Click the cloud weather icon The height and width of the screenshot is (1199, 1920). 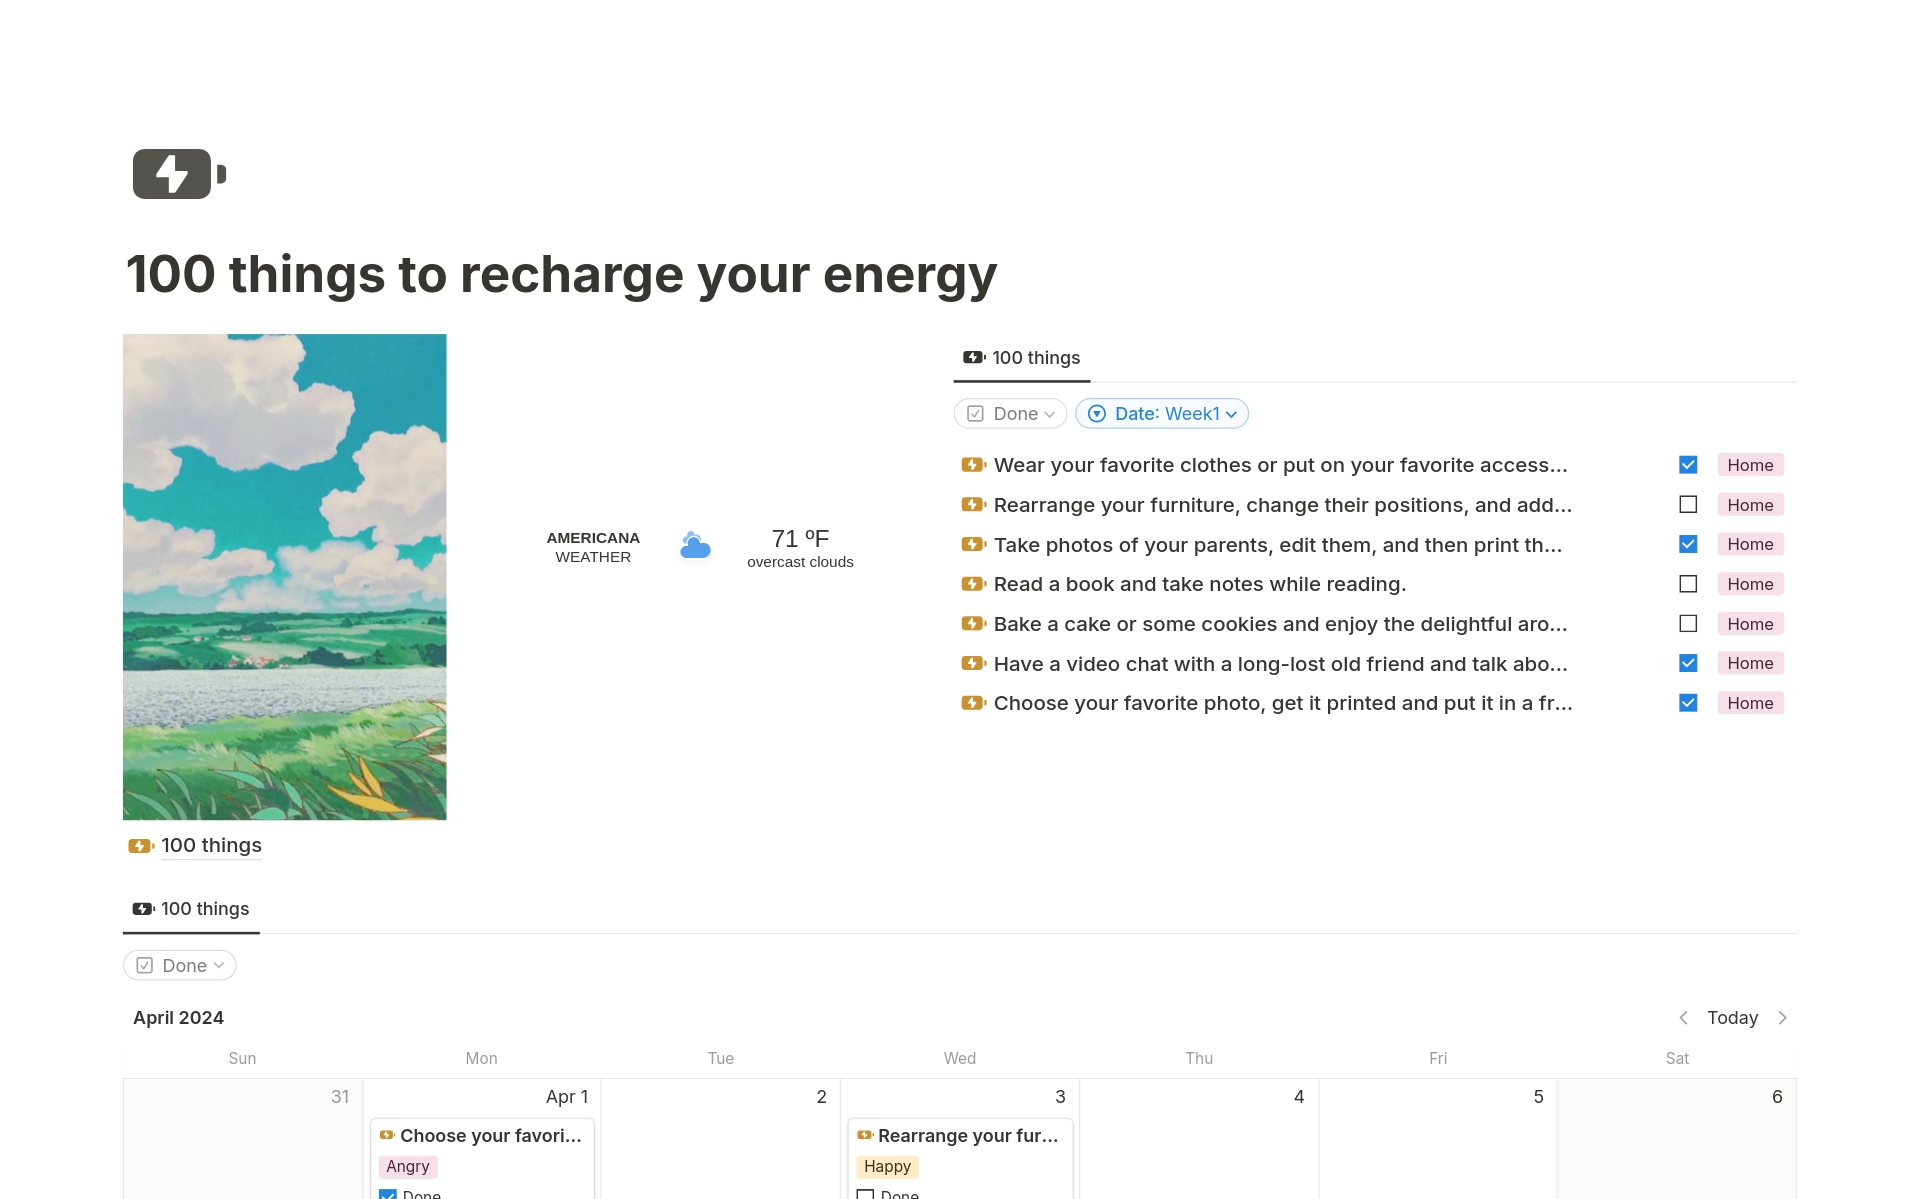coord(695,546)
